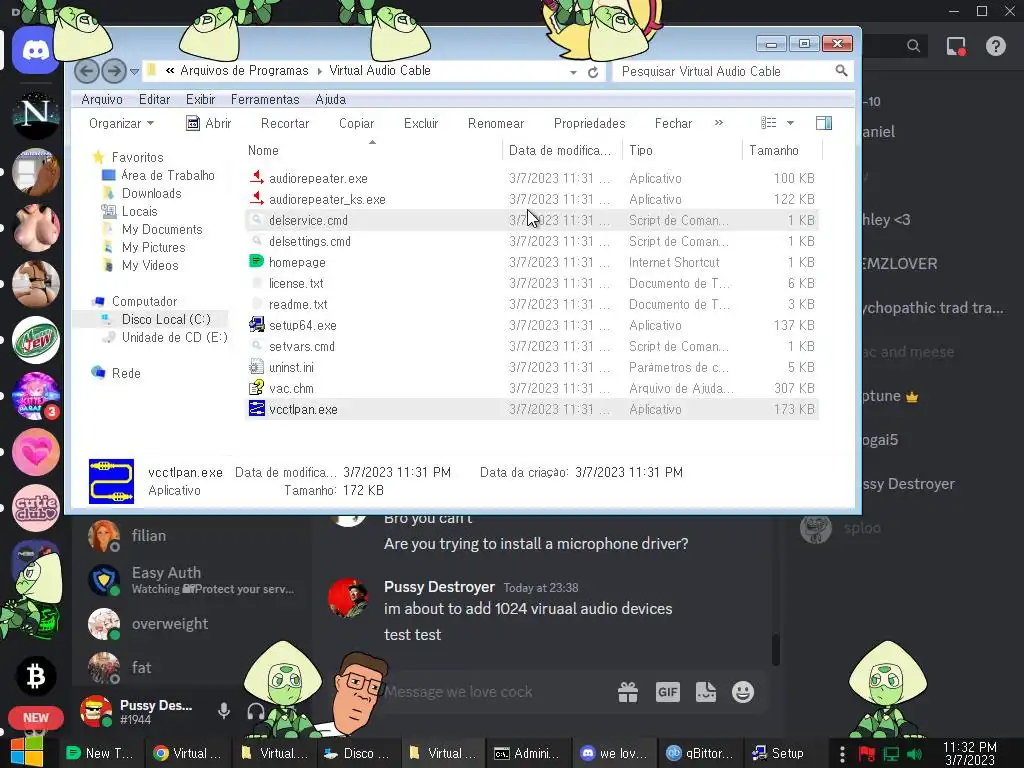The height and width of the screenshot is (768, 1024).
Task: Mute microphone in Discord user panel
Action: 224,711
